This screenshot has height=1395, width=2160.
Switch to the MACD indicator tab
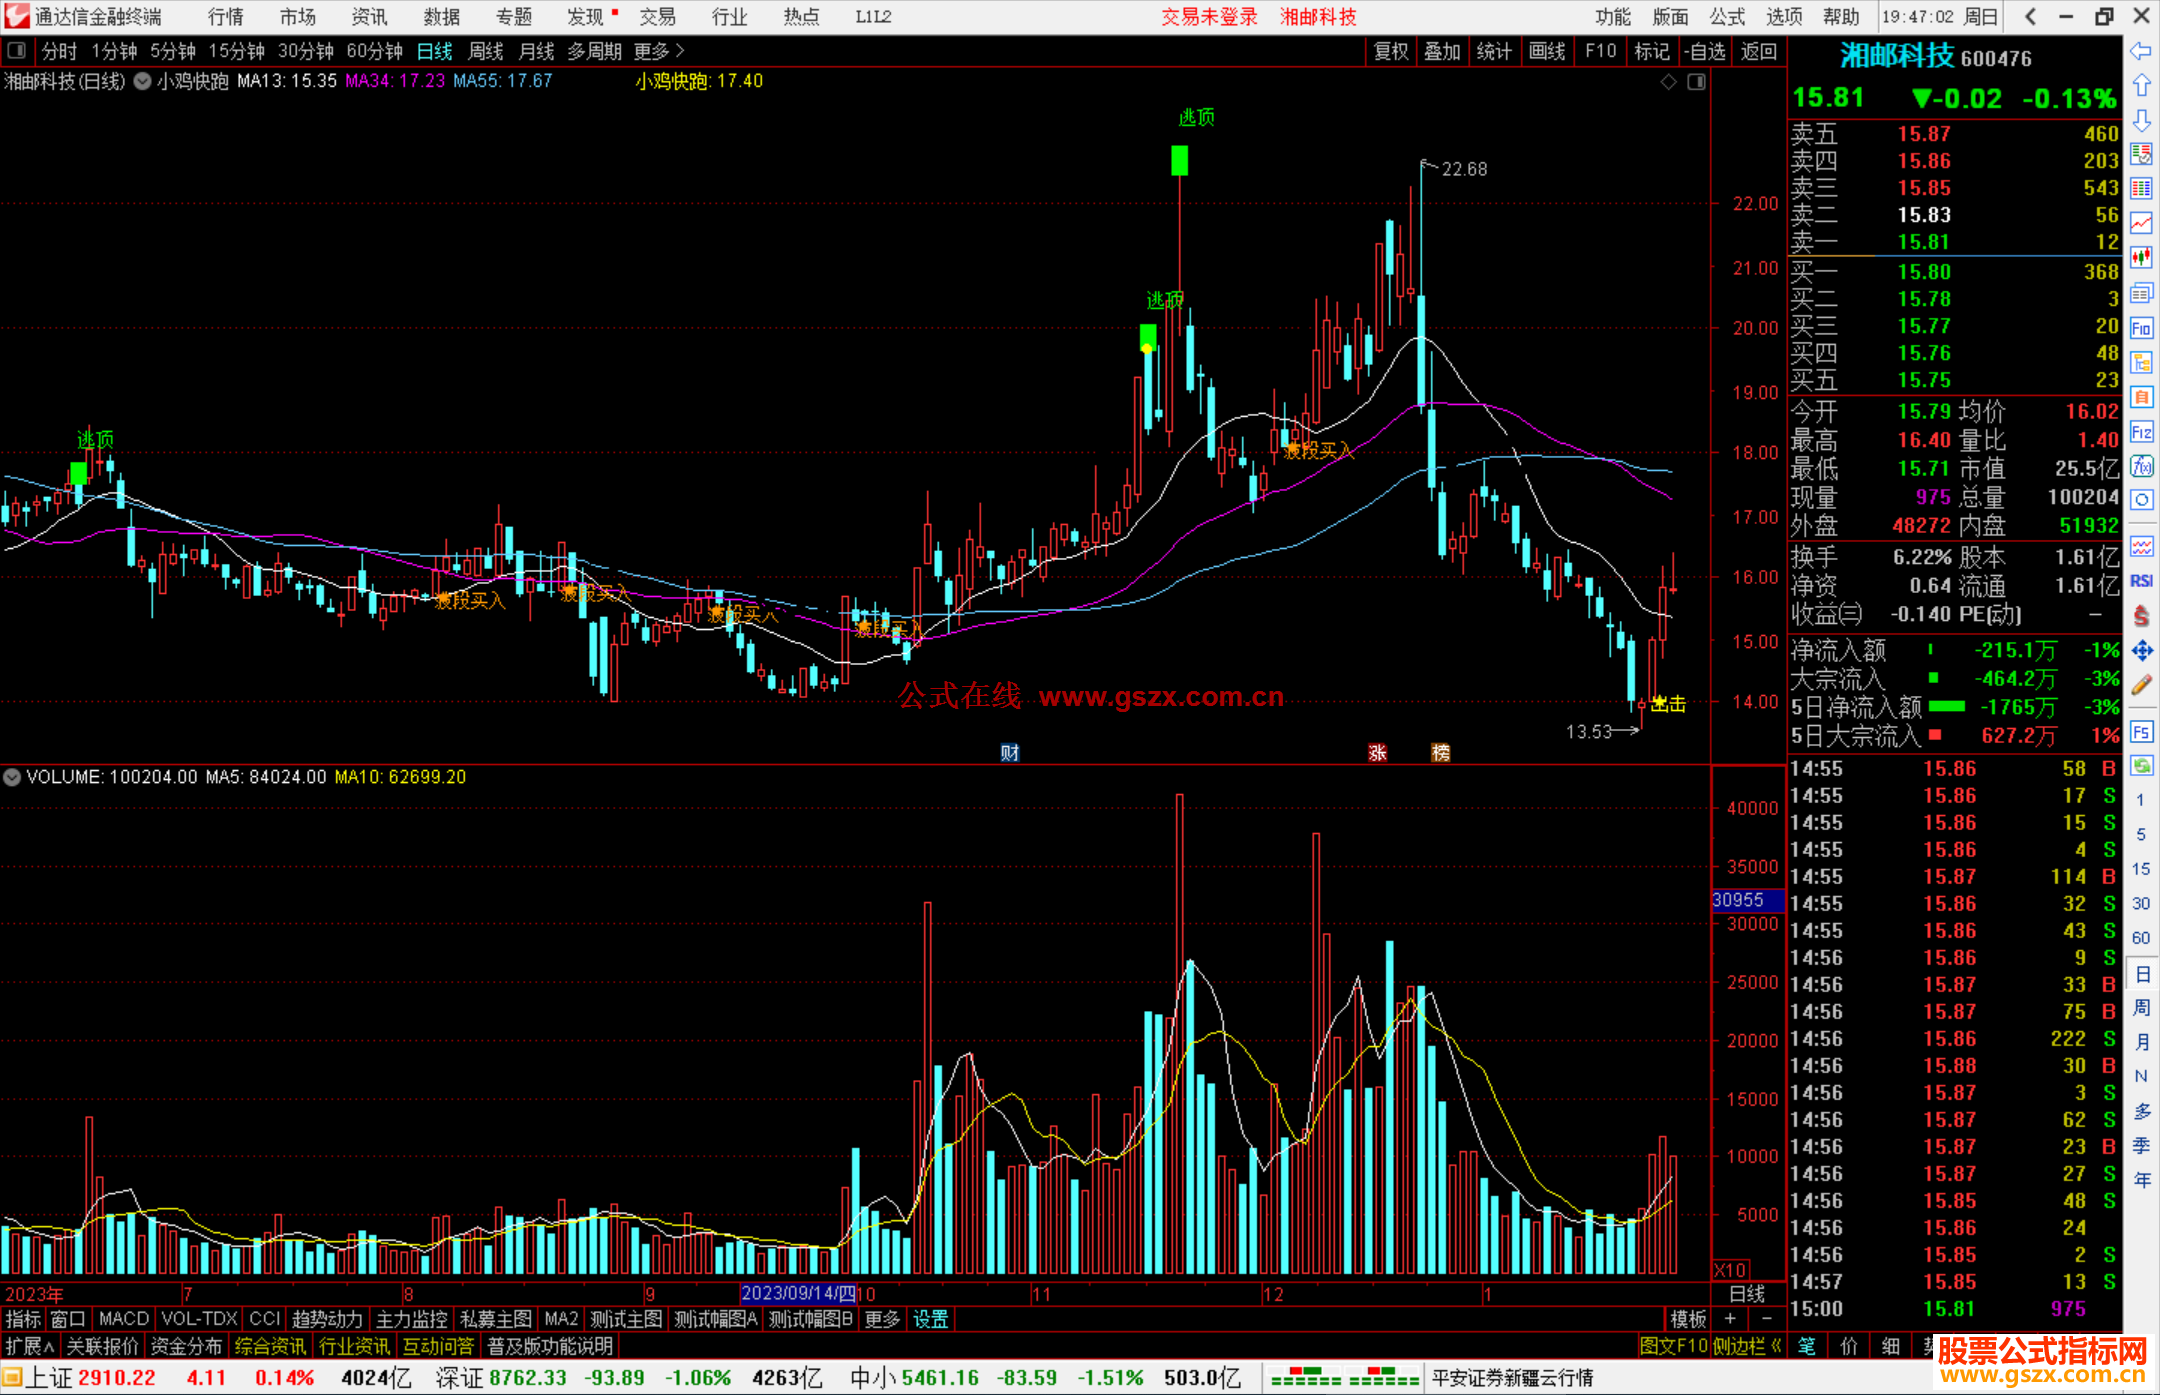[x=123, y=1319]
